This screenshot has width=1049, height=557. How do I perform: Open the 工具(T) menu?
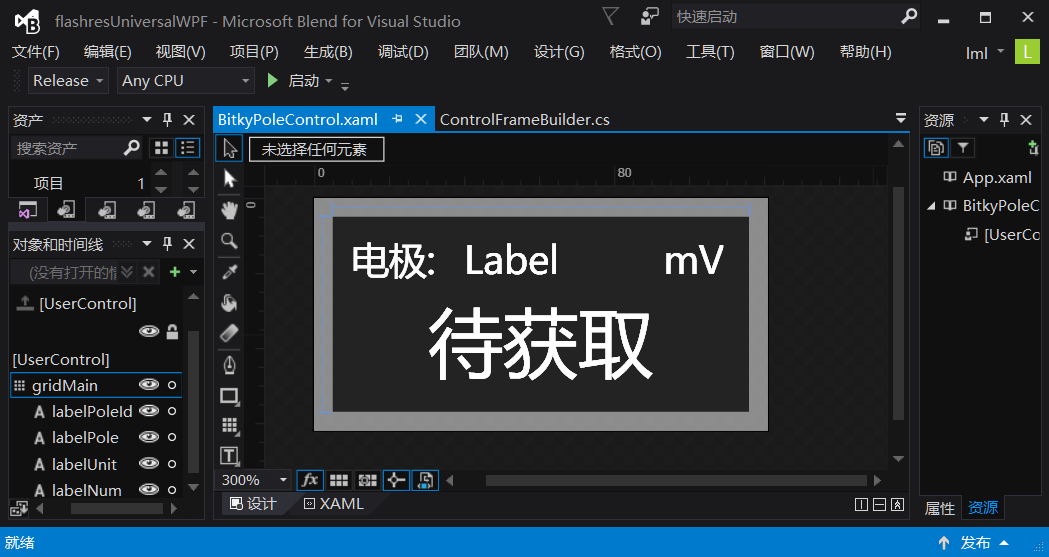point(710,52)
